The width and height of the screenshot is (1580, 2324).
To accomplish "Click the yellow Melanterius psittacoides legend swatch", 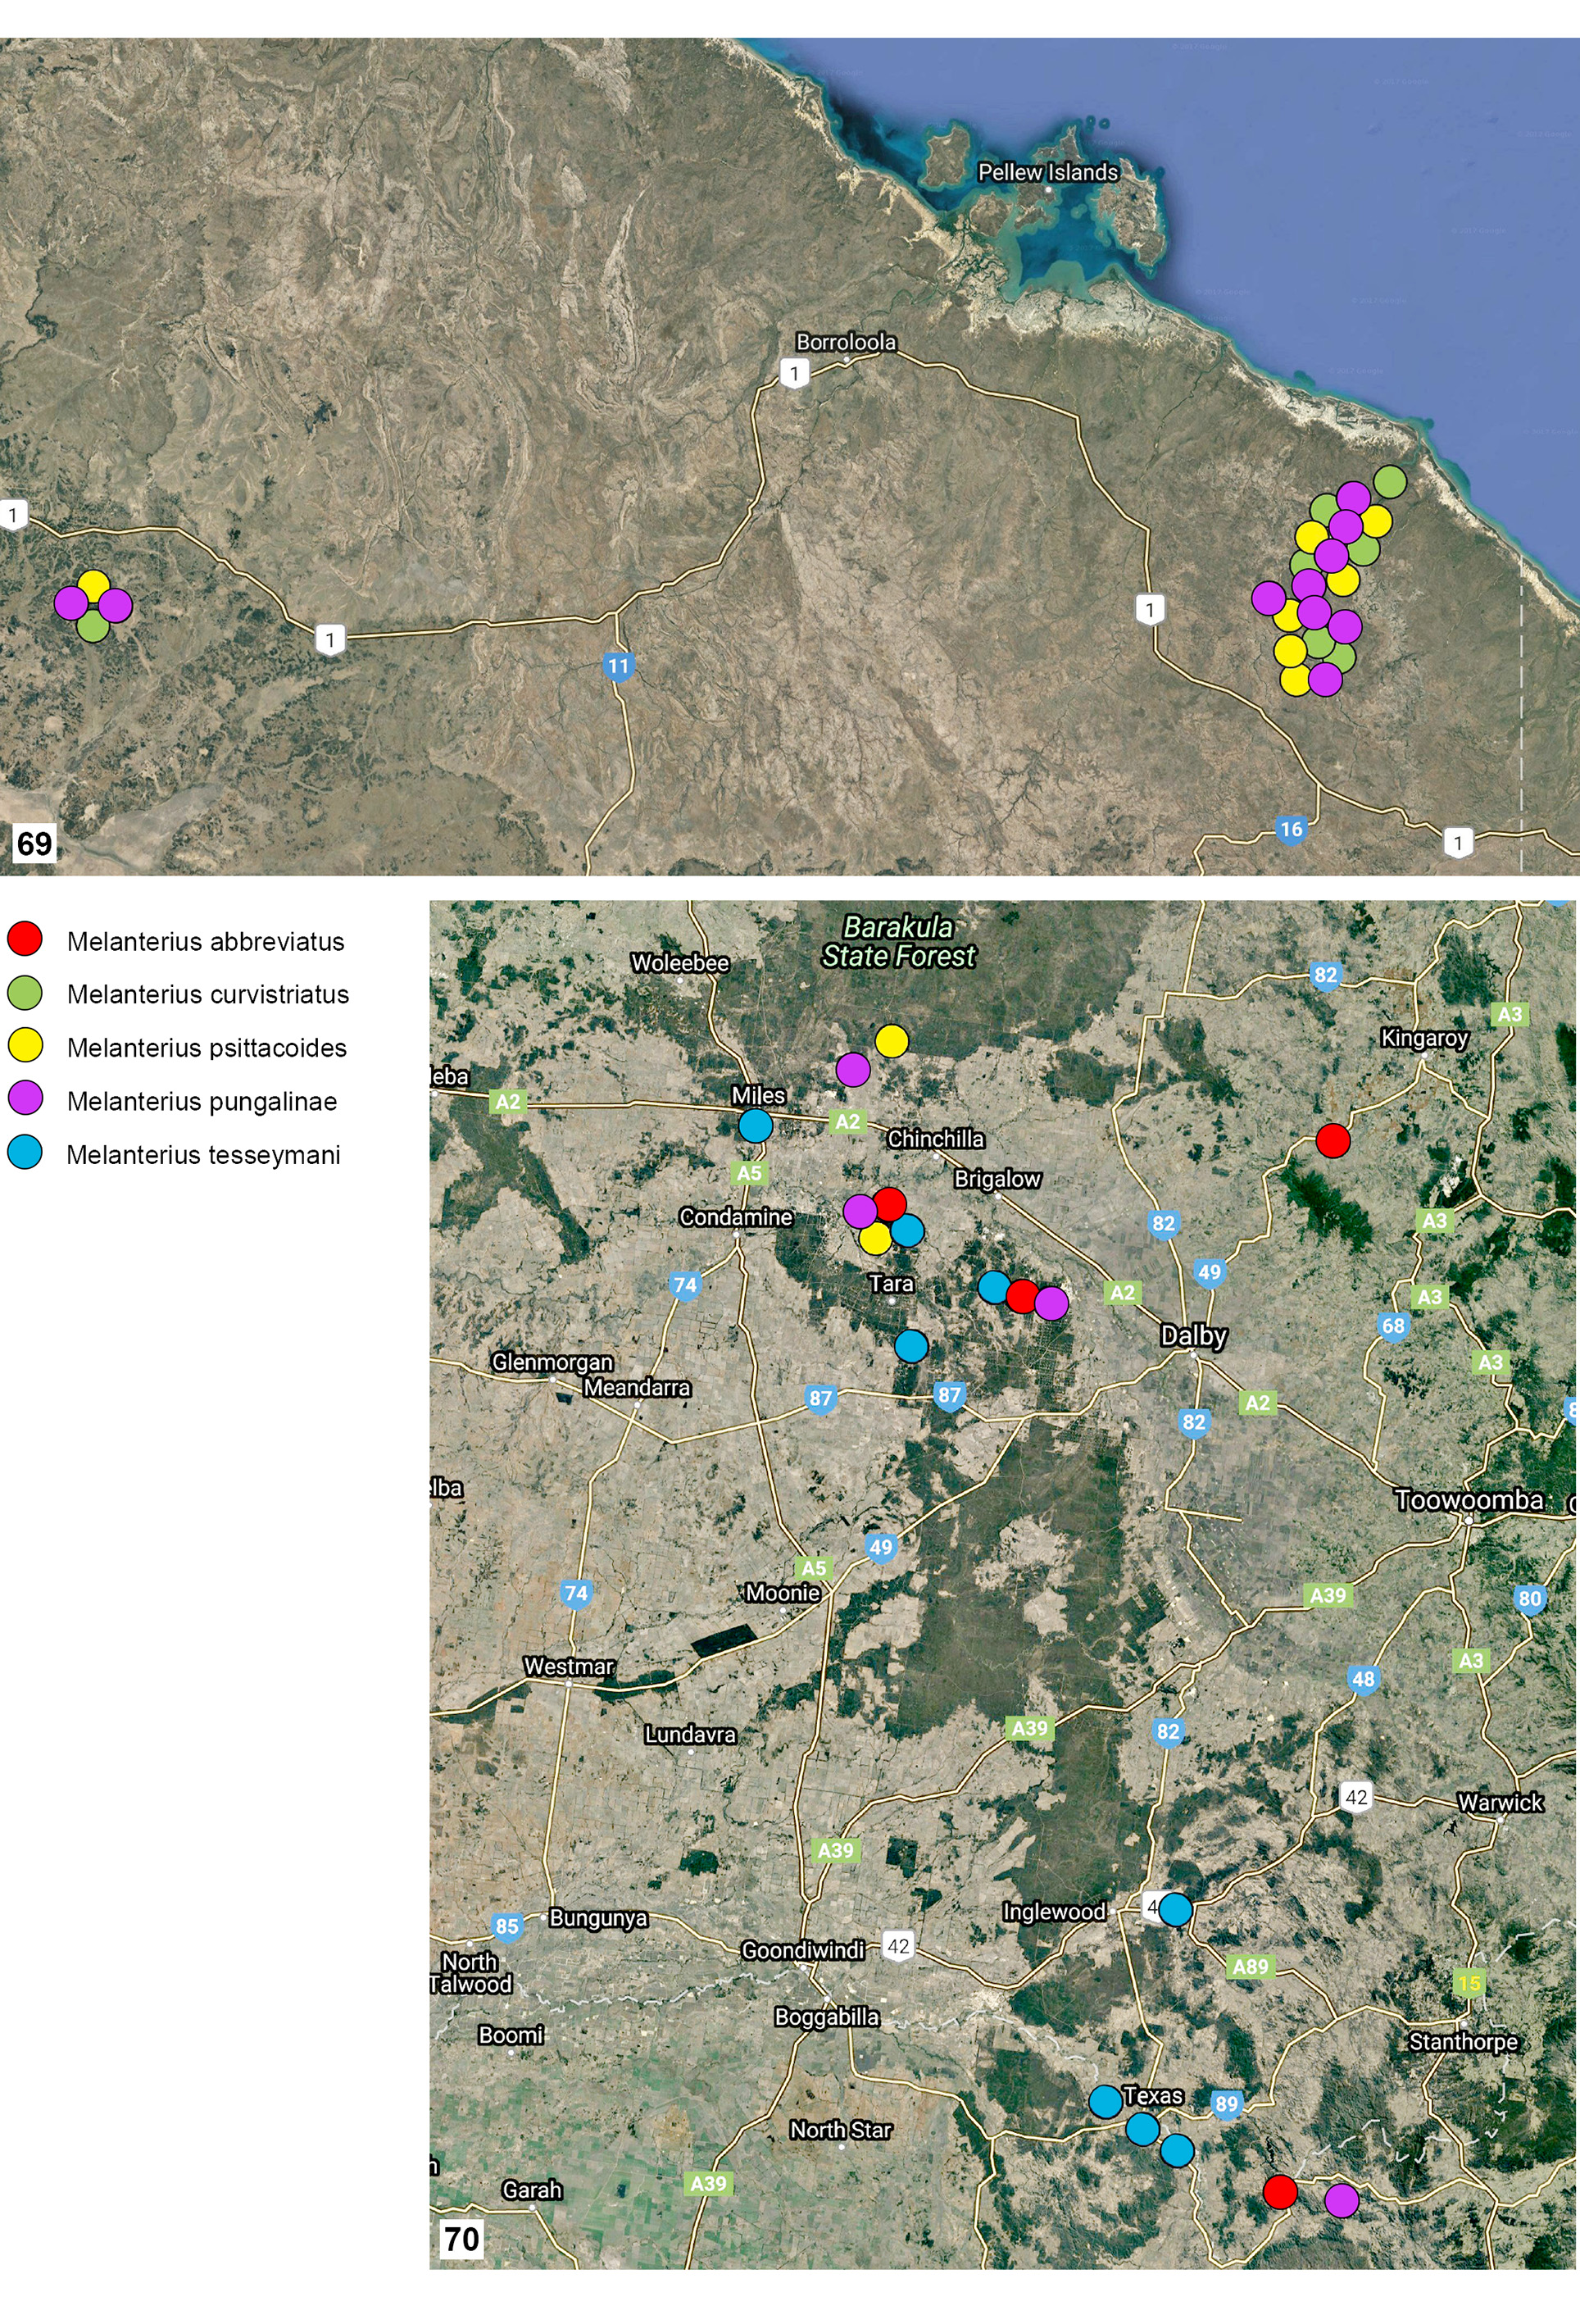I will click(x=25, y=1045).
